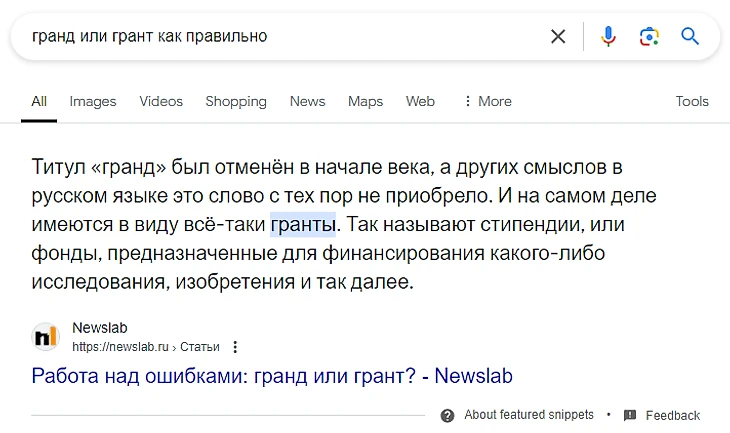Go to the News tab
The height and width of the screenshot is (433, 730).
pos(307,101)
